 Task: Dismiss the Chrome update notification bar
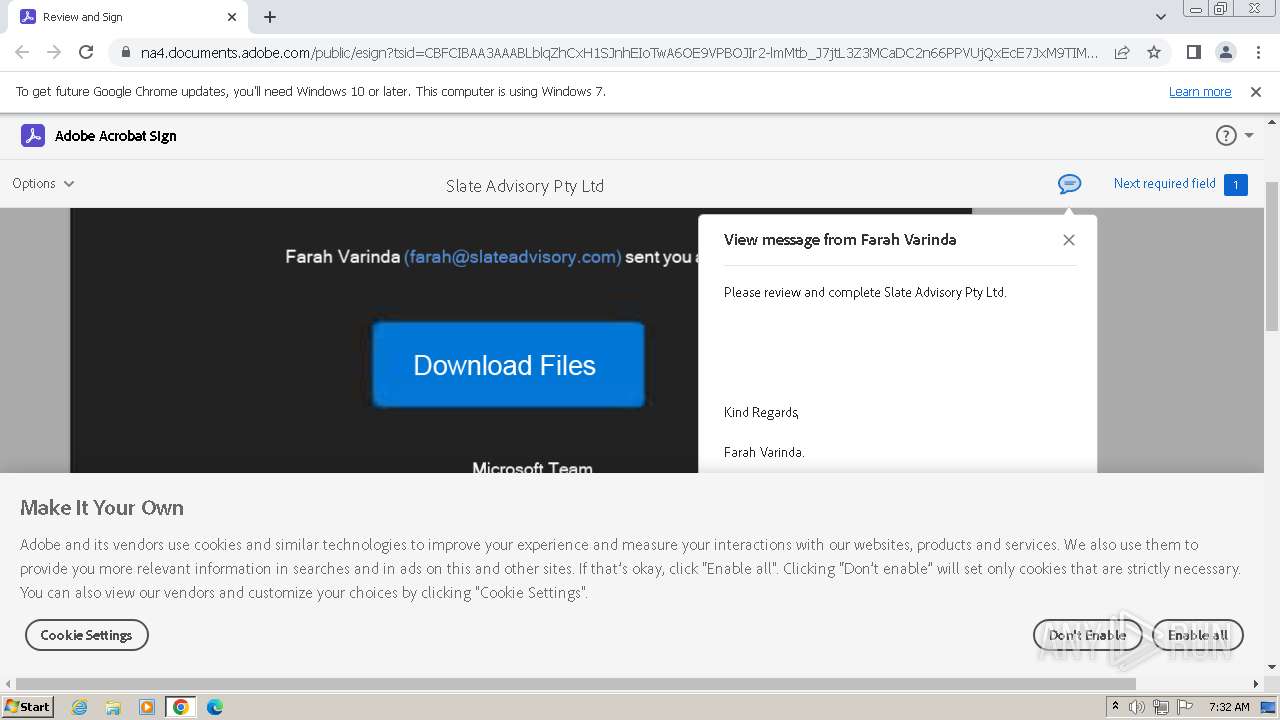1256,92
